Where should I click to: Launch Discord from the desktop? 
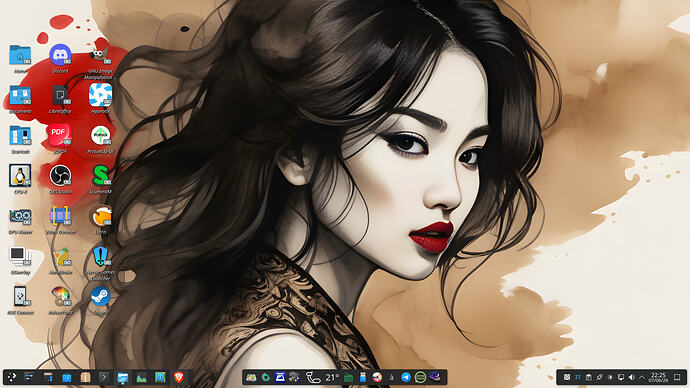pos(60,55)
